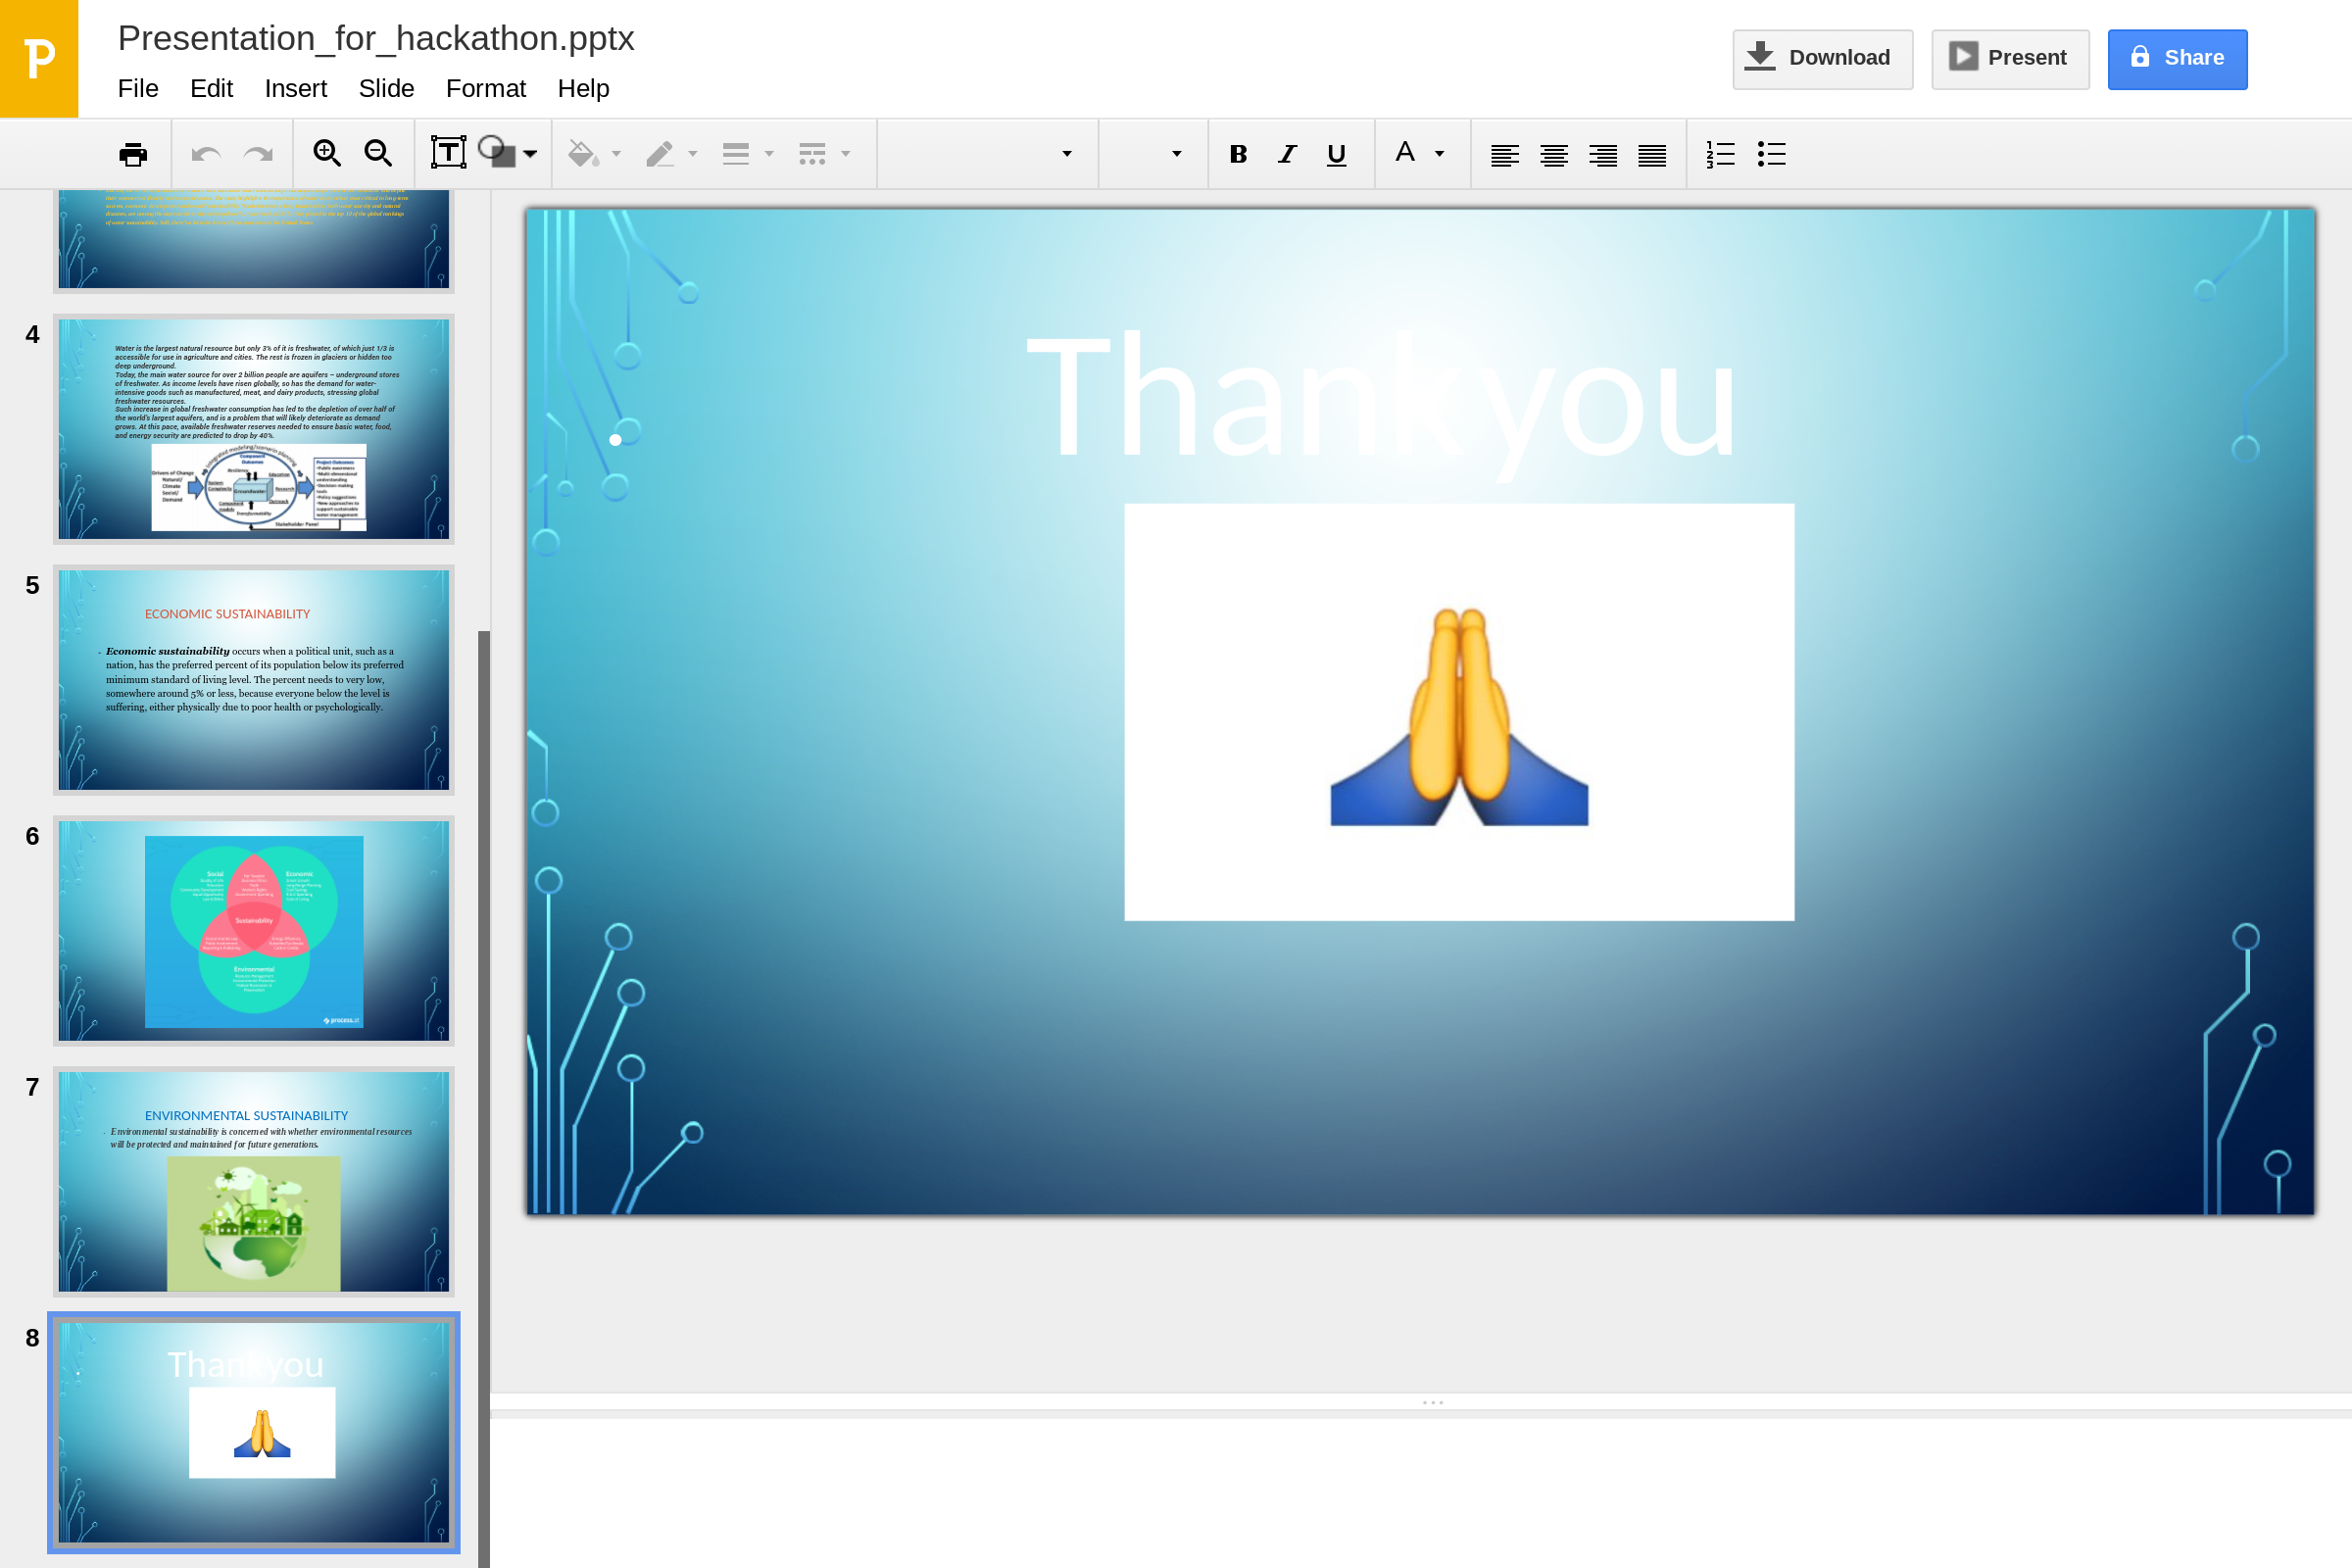
Task: Click the redo arrow icon
Action: [x=258, y=154]
